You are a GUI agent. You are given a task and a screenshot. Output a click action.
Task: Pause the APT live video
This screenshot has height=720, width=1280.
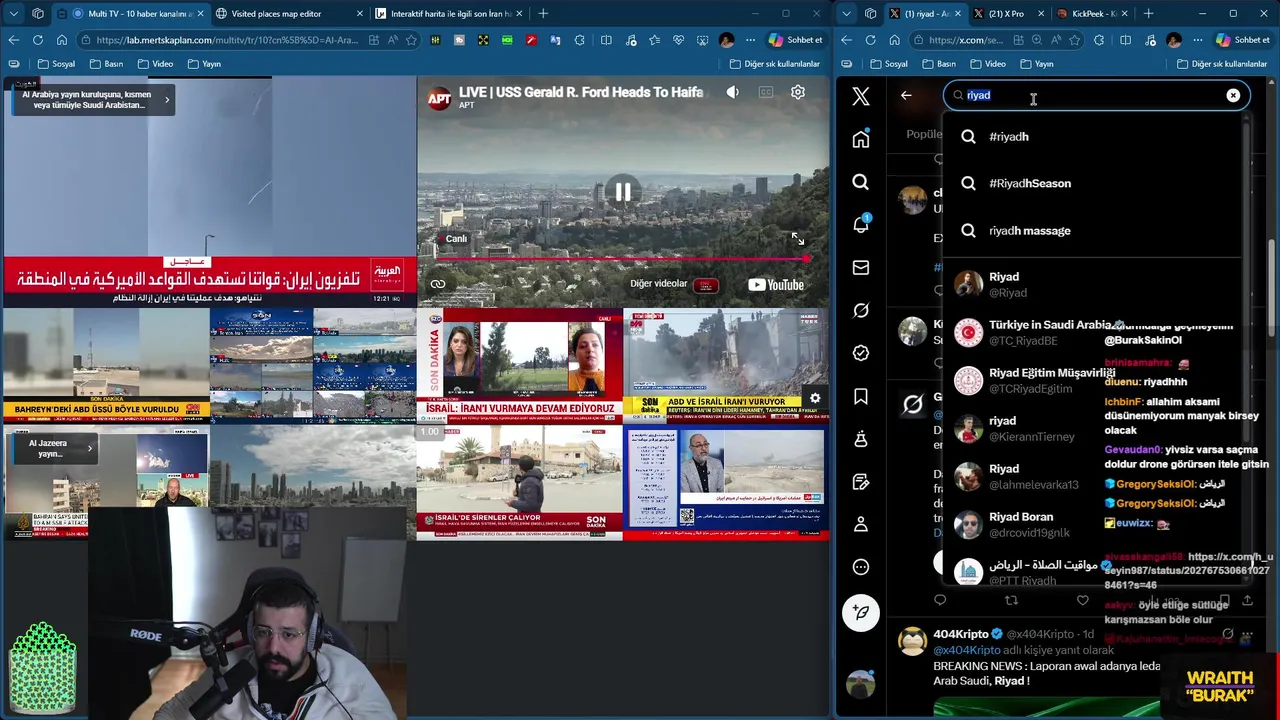tap(622, 192)
